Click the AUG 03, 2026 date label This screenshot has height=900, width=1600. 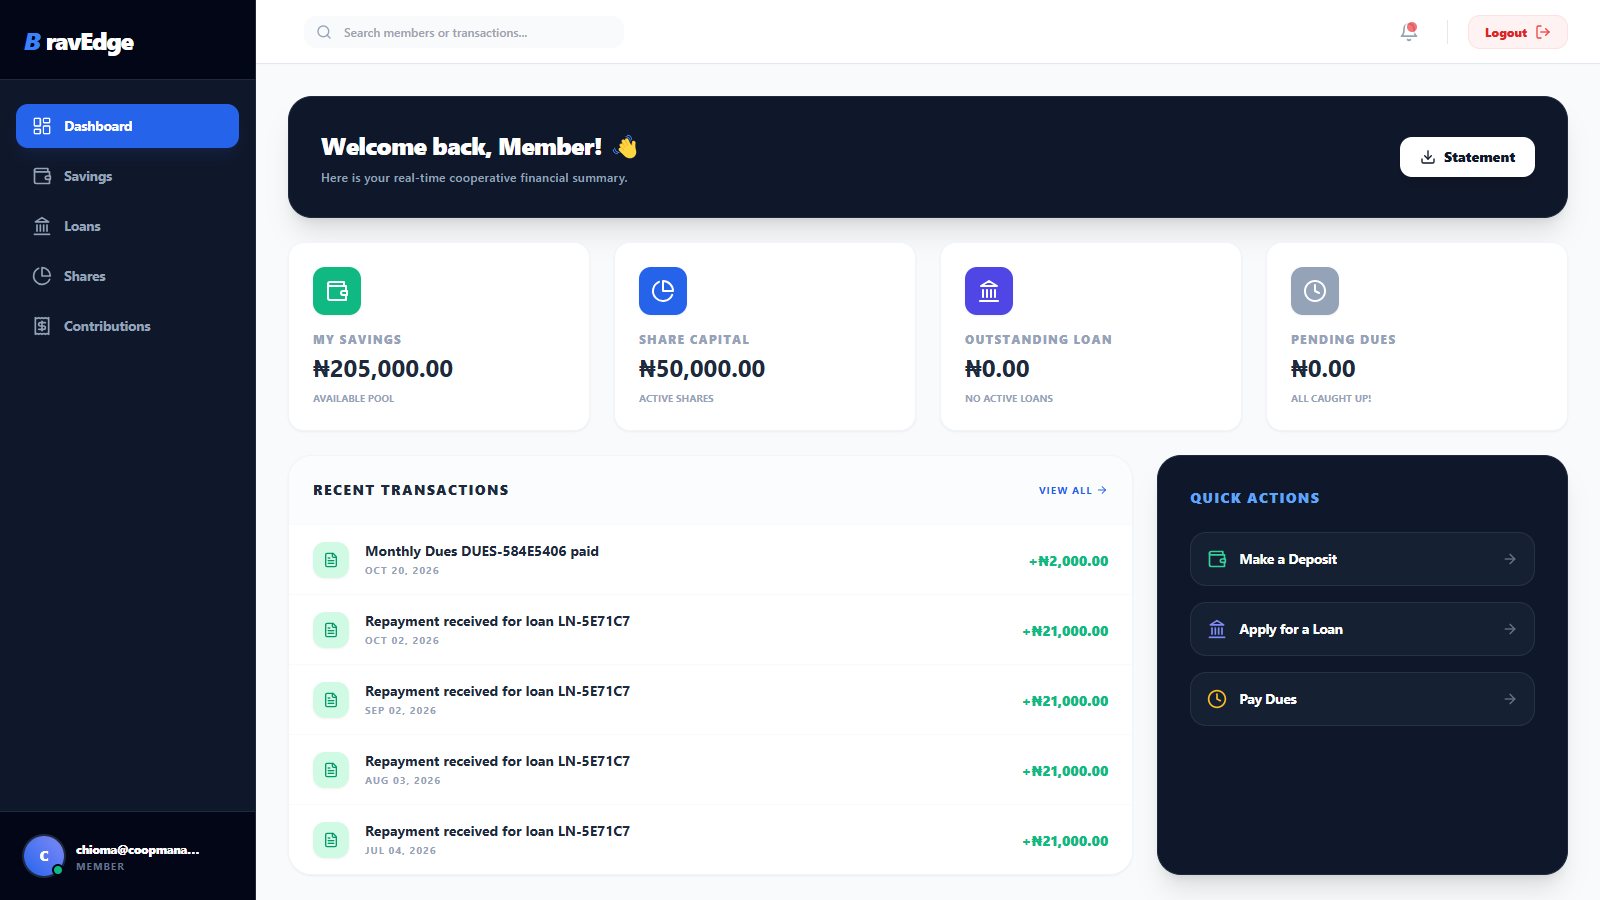coord(402,781)
